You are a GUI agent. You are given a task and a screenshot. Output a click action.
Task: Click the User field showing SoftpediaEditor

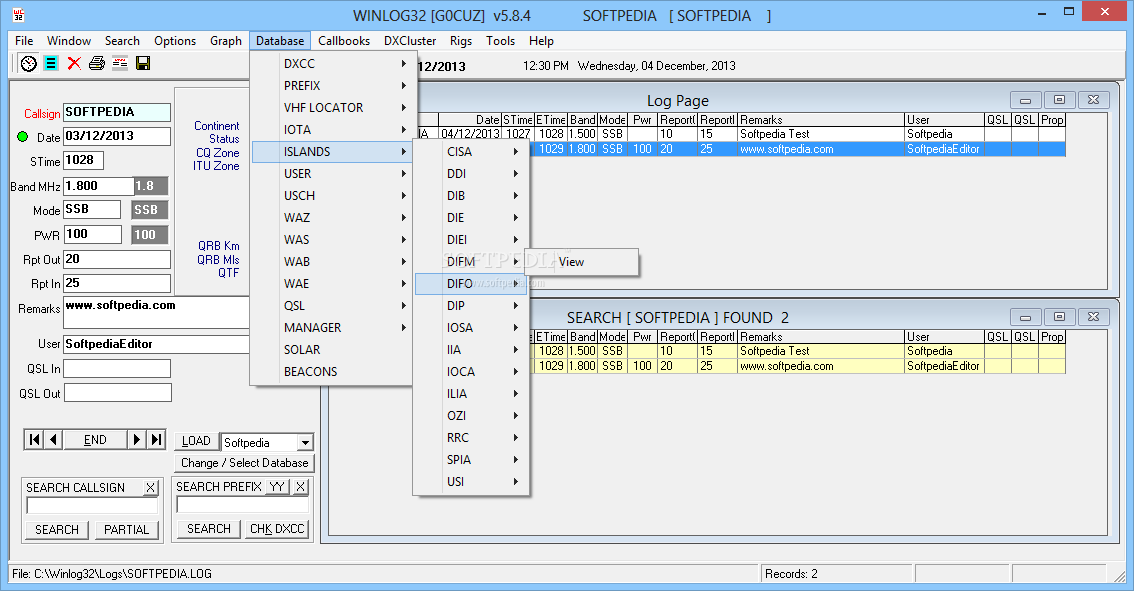coord(155,344)
